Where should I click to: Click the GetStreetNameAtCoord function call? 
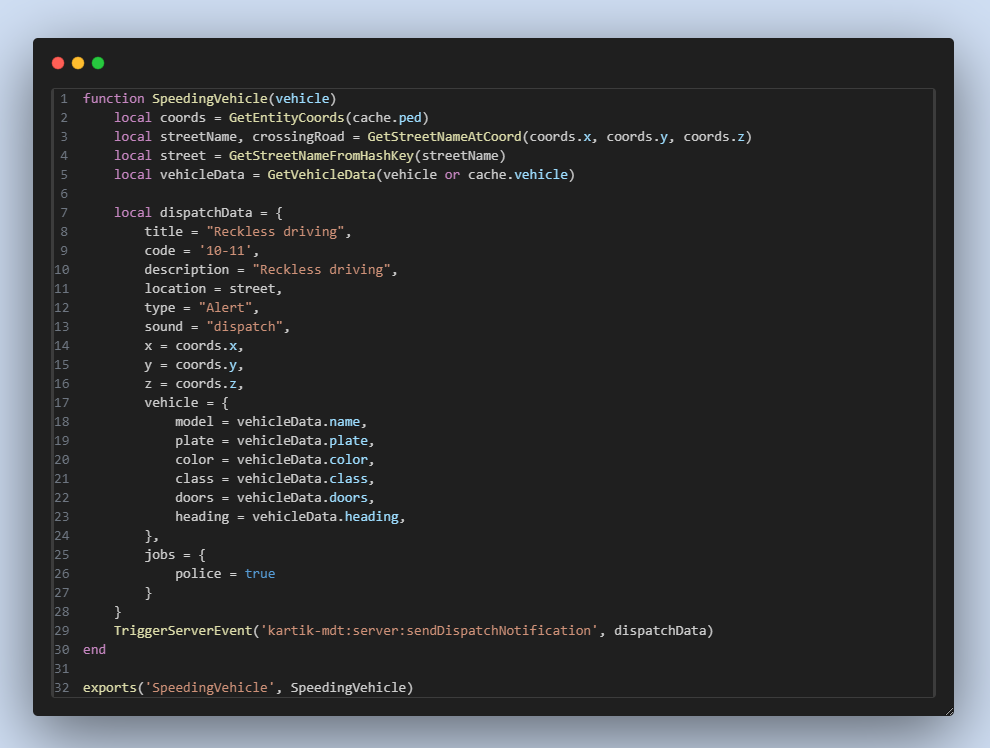pos(444,137)
